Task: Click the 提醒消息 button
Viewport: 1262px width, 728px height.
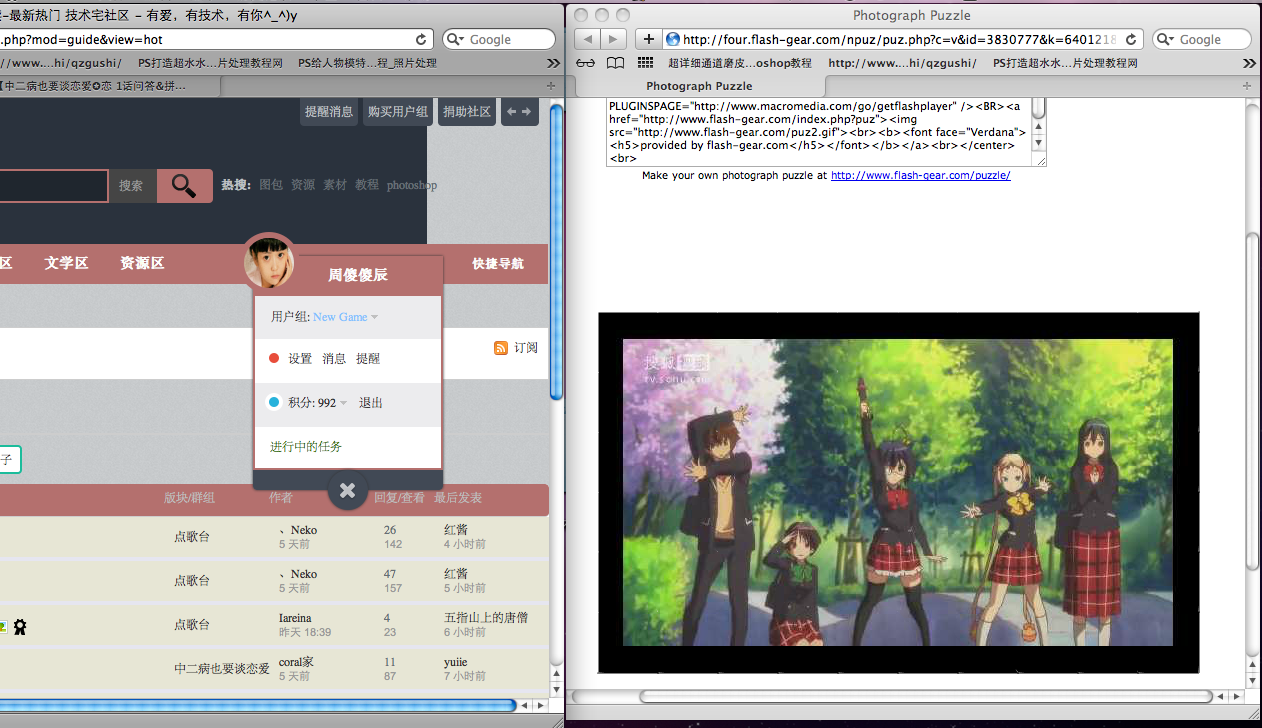Action: point(329,112)
